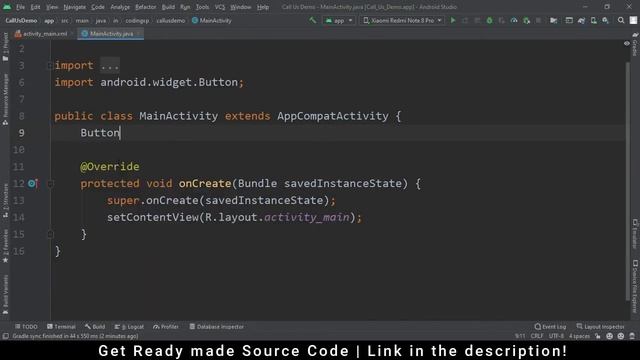Click the 4 spaces indent setting
640x360 pixels.
point(579,336)
